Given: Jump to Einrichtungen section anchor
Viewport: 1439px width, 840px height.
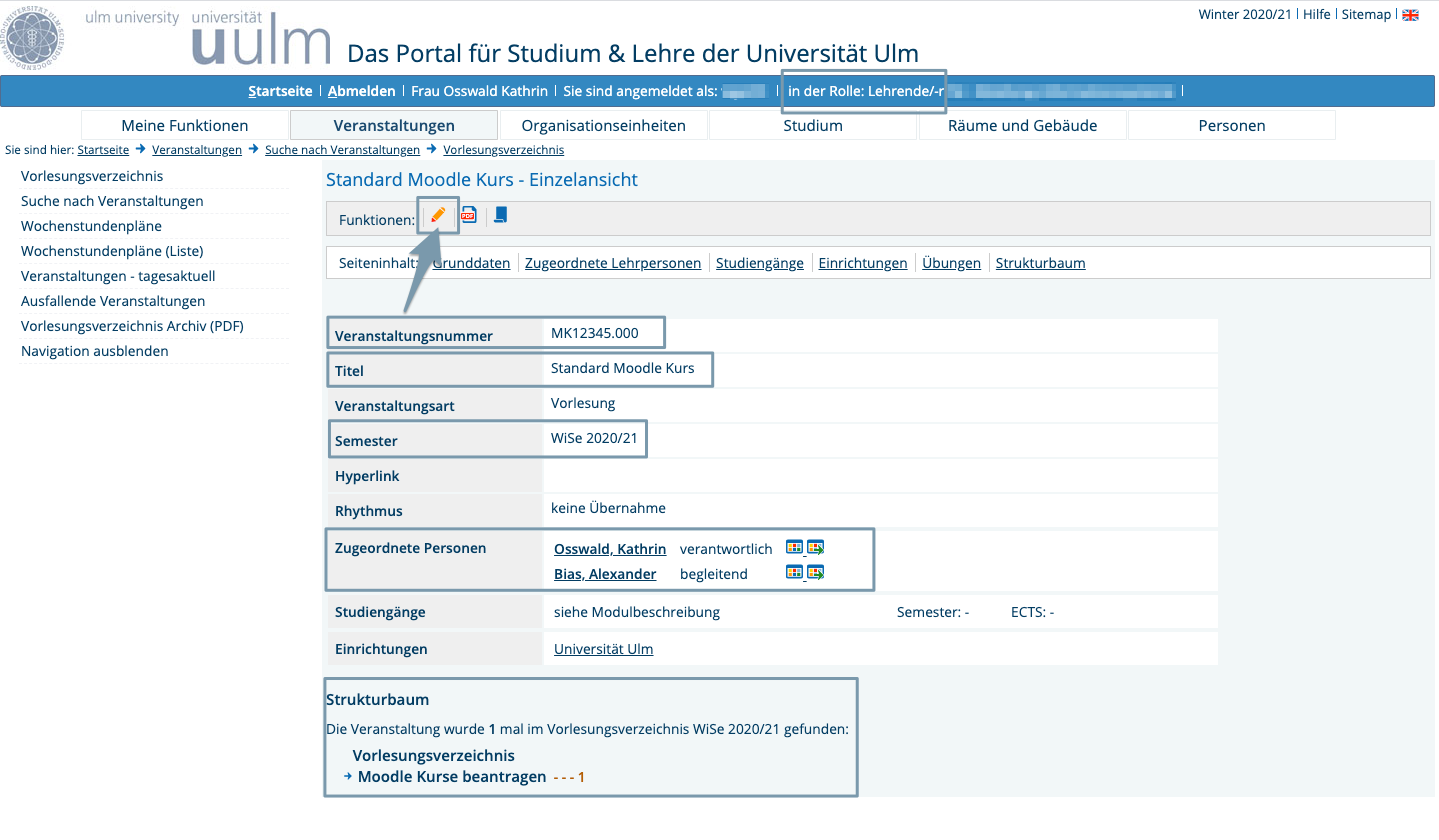Looking at the screenshot, I should point(863,263).
